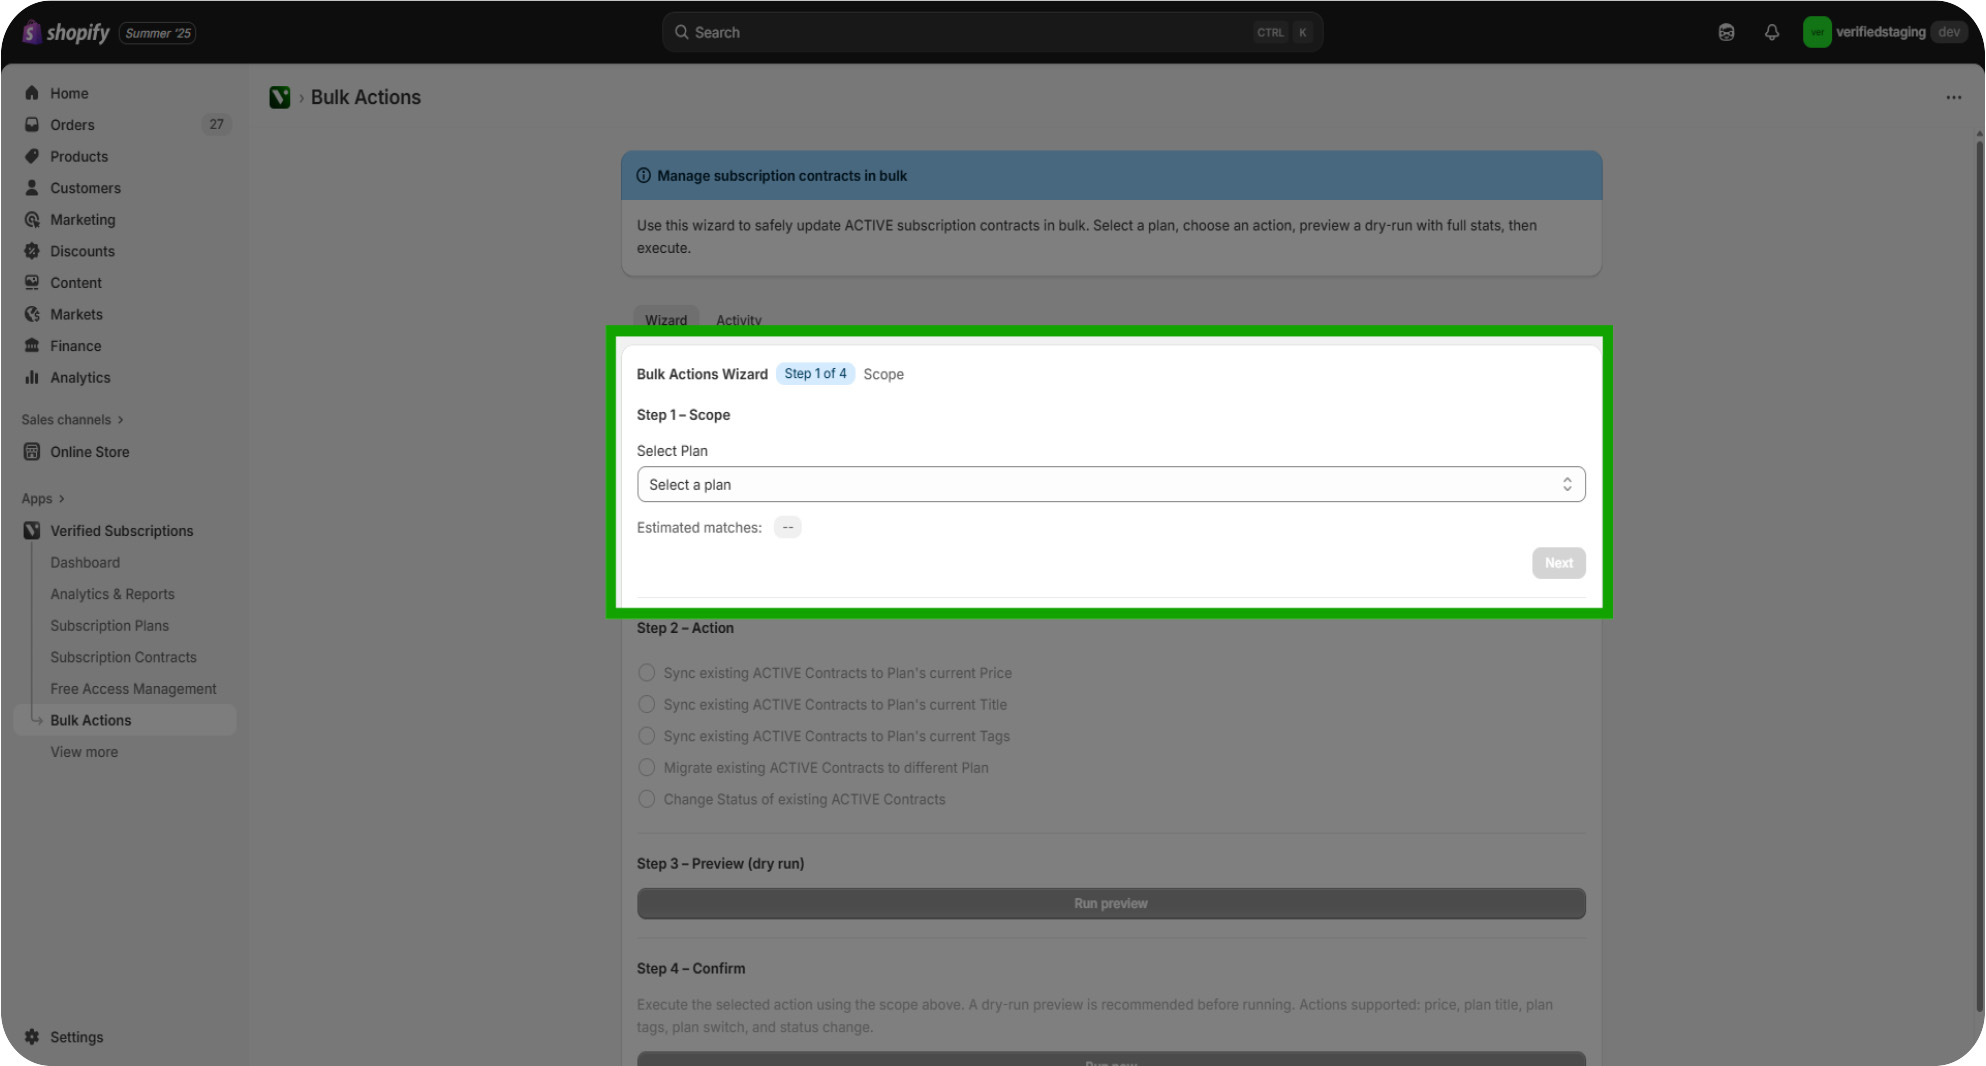Click the Summer '25 edition badge
The image size is (1986, 1066).
(x=158, y=33)
